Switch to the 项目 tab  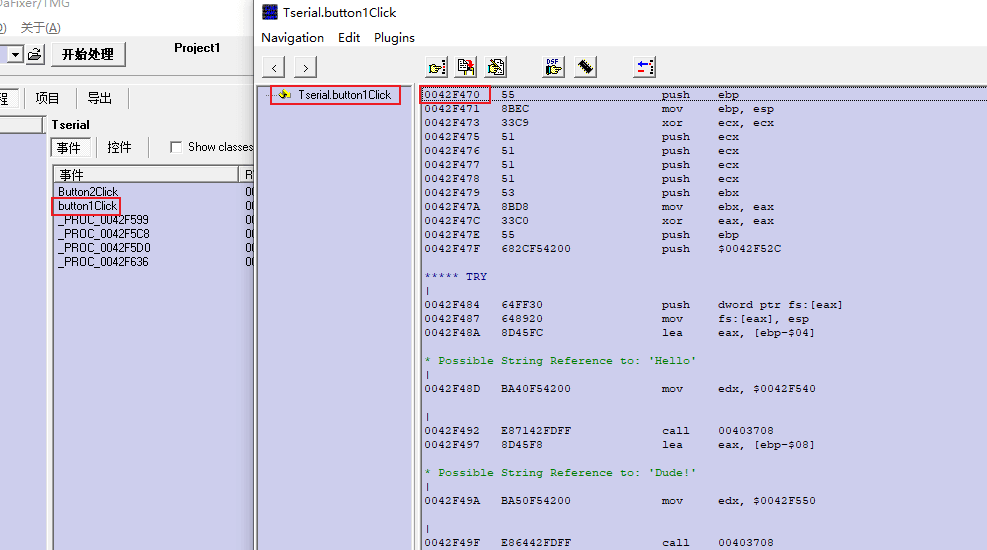coord(47,98)
